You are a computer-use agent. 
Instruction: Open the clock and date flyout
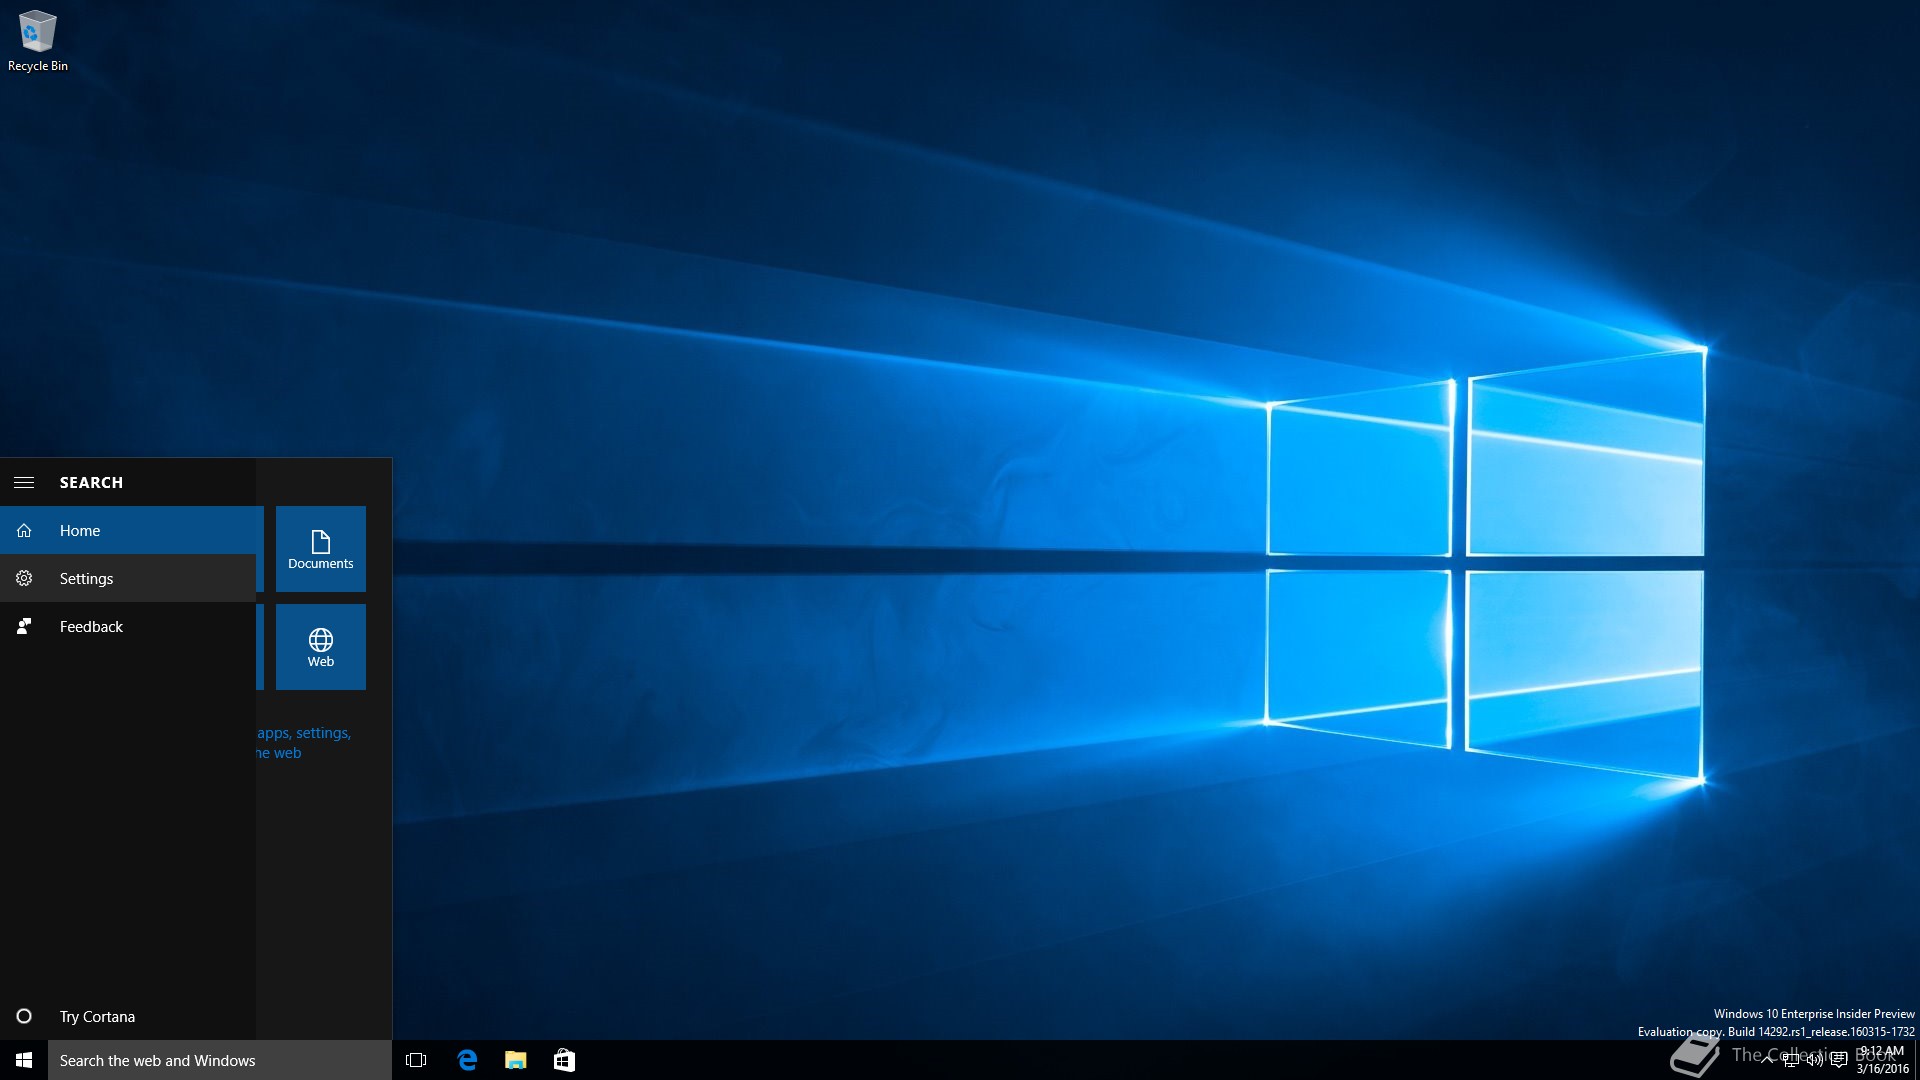(1882, 1060)
